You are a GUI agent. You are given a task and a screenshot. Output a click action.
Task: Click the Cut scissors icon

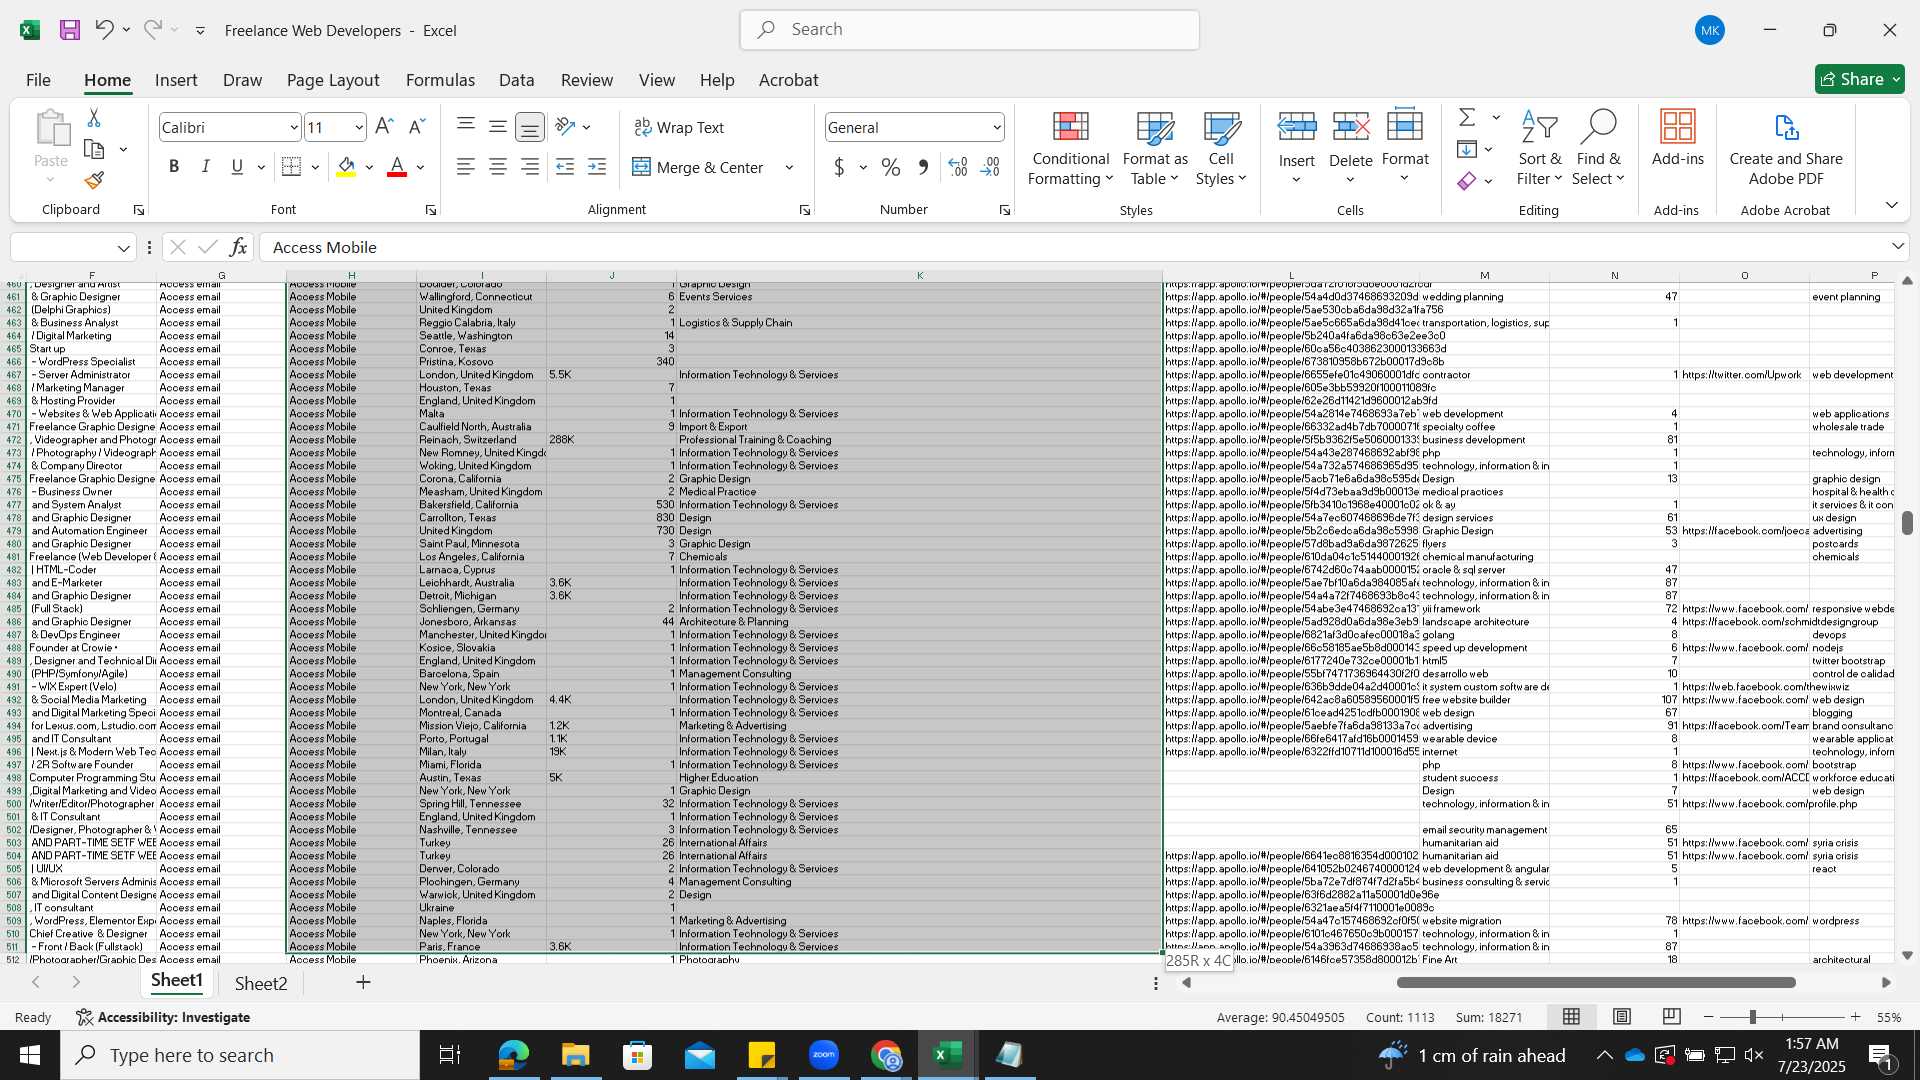click(94, 118)
